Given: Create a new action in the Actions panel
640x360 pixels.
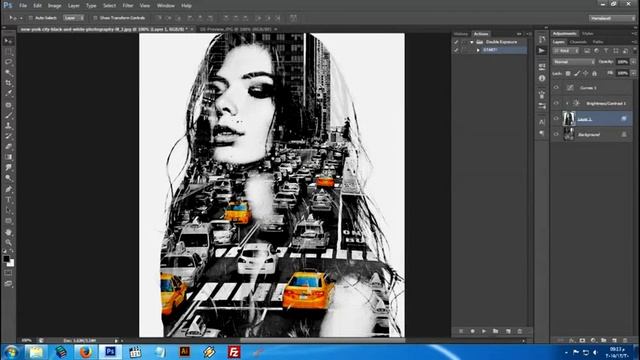Looking at the screenshot, I should (x=508, y=331).
